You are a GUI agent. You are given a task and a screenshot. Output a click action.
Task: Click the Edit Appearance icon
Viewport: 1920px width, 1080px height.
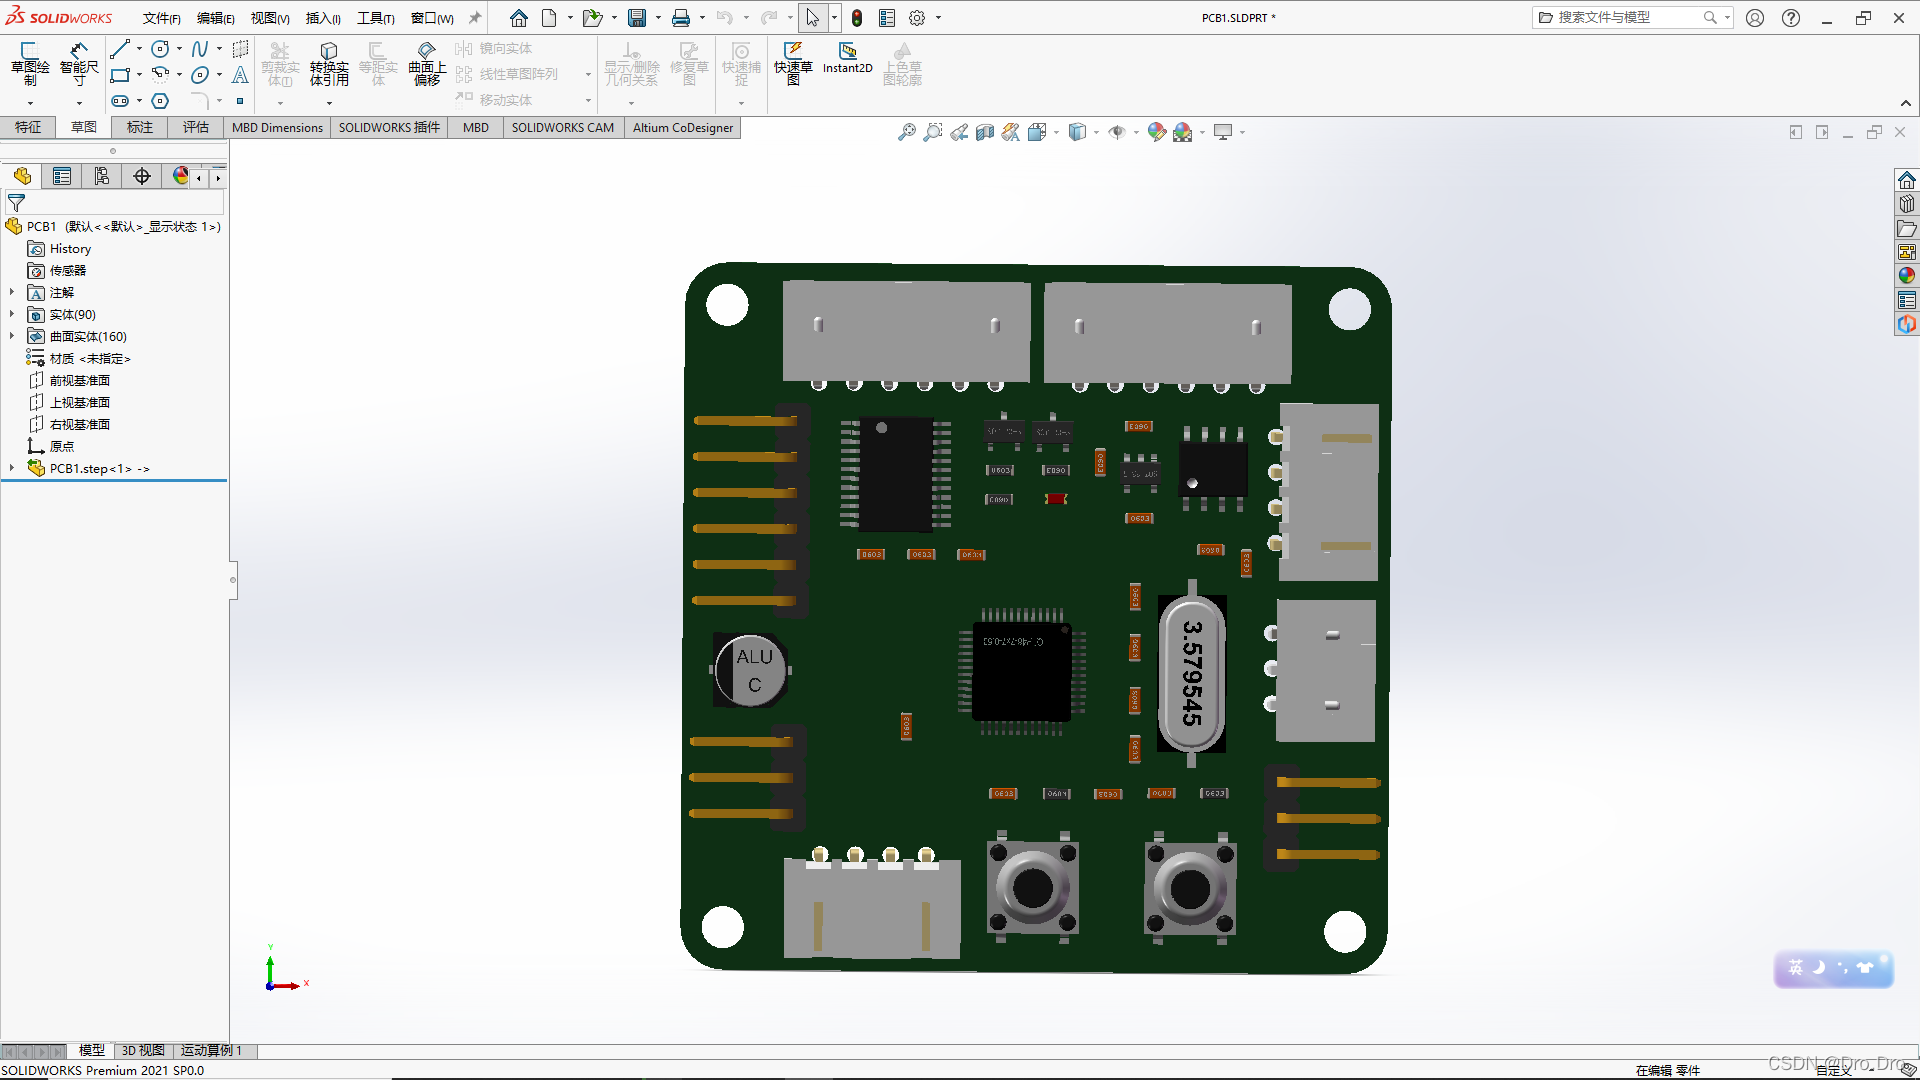click(1156, 132)
